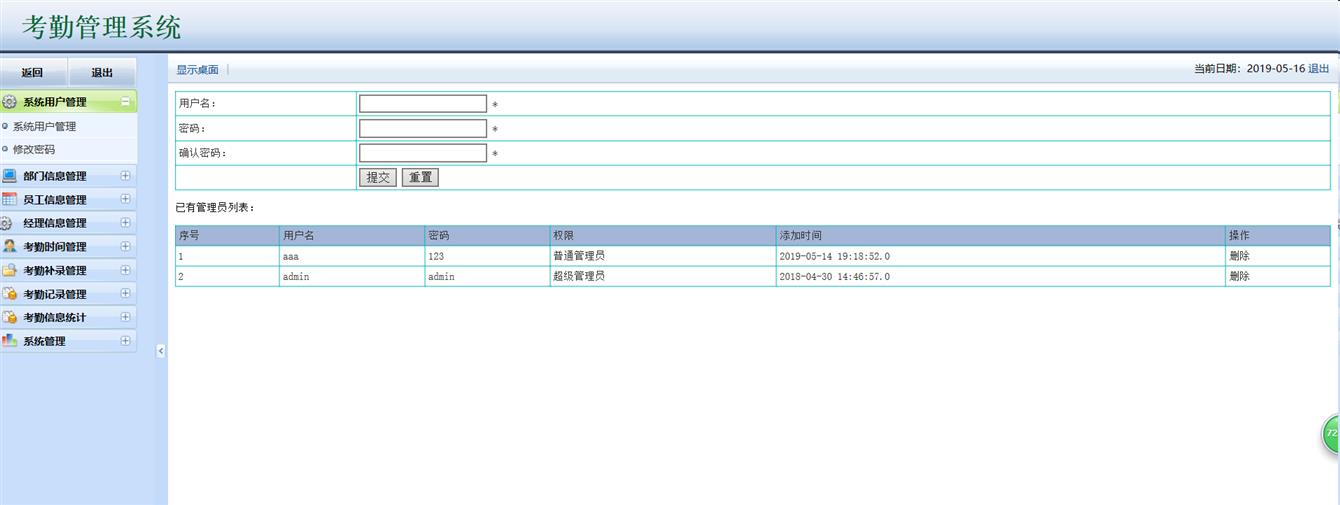Click the 考勤管理系统 title in the header
This screenshot has width=1340, height=505.
[101, 27]
